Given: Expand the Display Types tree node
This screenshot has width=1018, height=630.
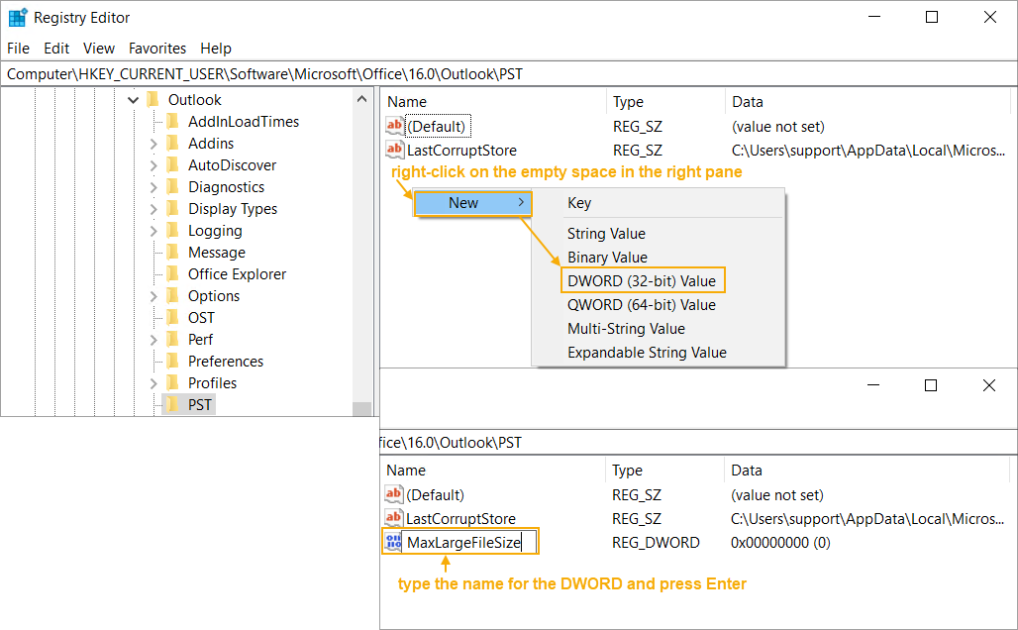Looking at the screenshot, I should (x=153, y=209).
